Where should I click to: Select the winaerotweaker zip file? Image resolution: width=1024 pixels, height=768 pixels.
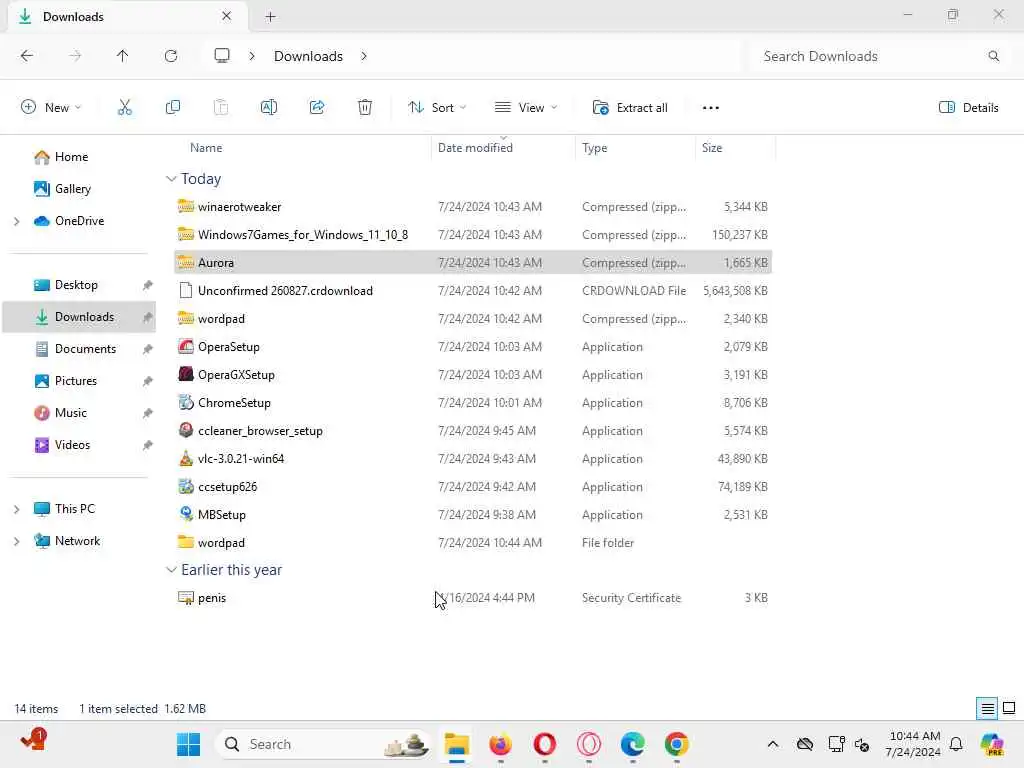(x=473, y=206)
